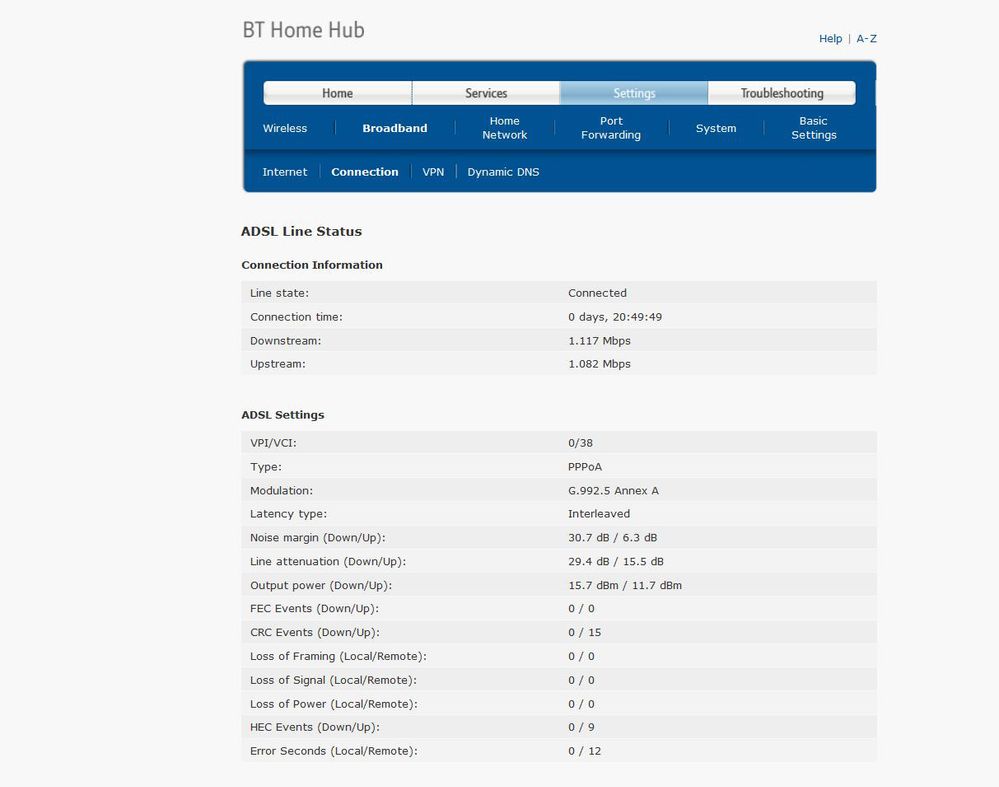Click line attenuation value 29.4 dB / 15.5 dB
The height and width of the screenshot is (787, 999).
pyautogui.click(x=615, y=561)
